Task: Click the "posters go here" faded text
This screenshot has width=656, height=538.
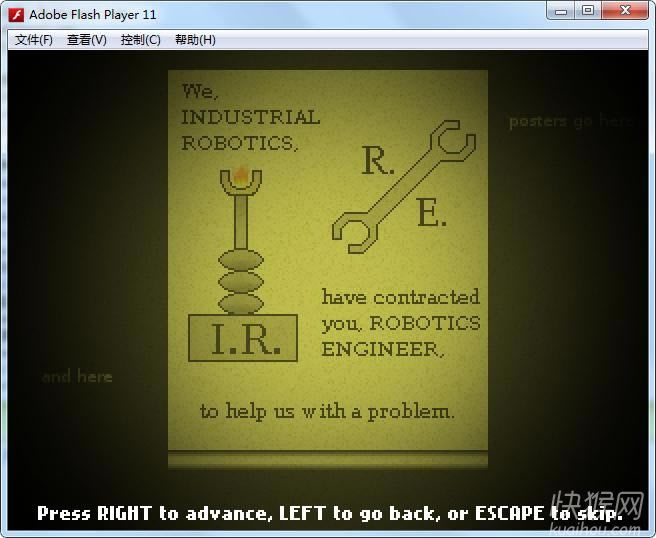Action: [571, 121]
